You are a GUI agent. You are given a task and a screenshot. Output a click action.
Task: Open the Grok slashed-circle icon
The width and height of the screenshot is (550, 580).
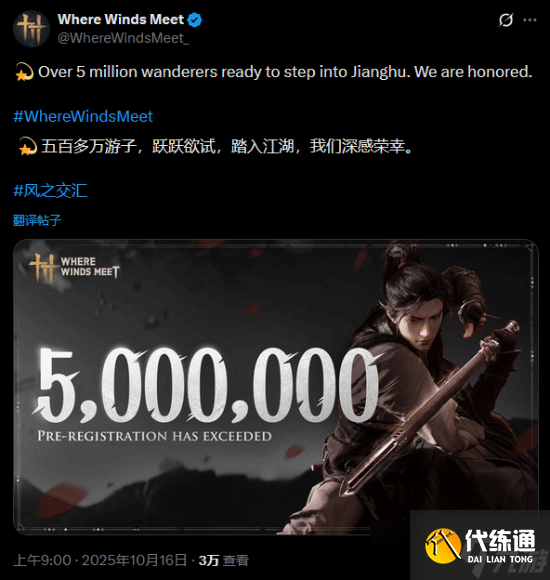[x=506, y=20]
